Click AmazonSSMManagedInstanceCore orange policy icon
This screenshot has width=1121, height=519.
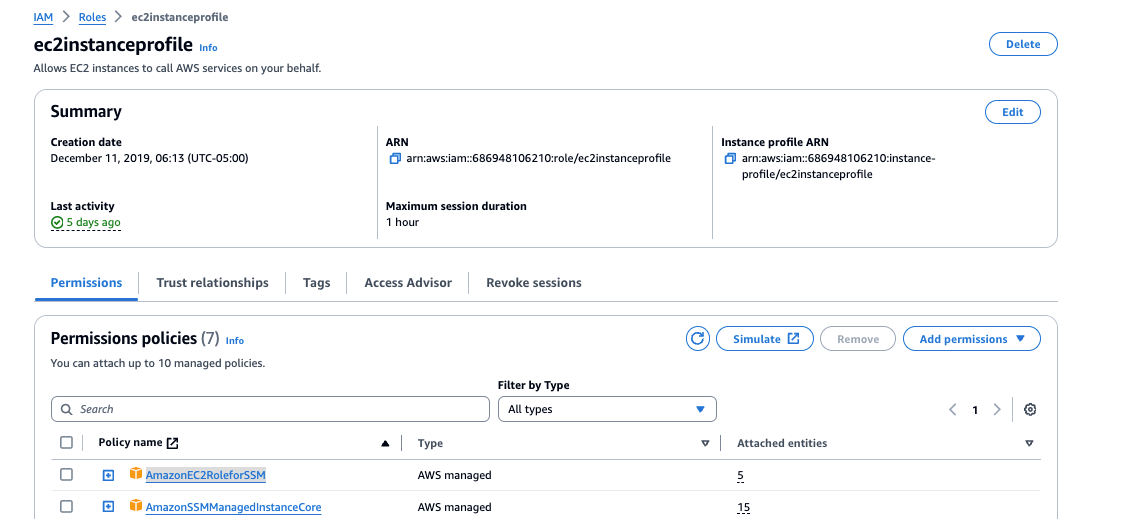(x=136, y=505)
